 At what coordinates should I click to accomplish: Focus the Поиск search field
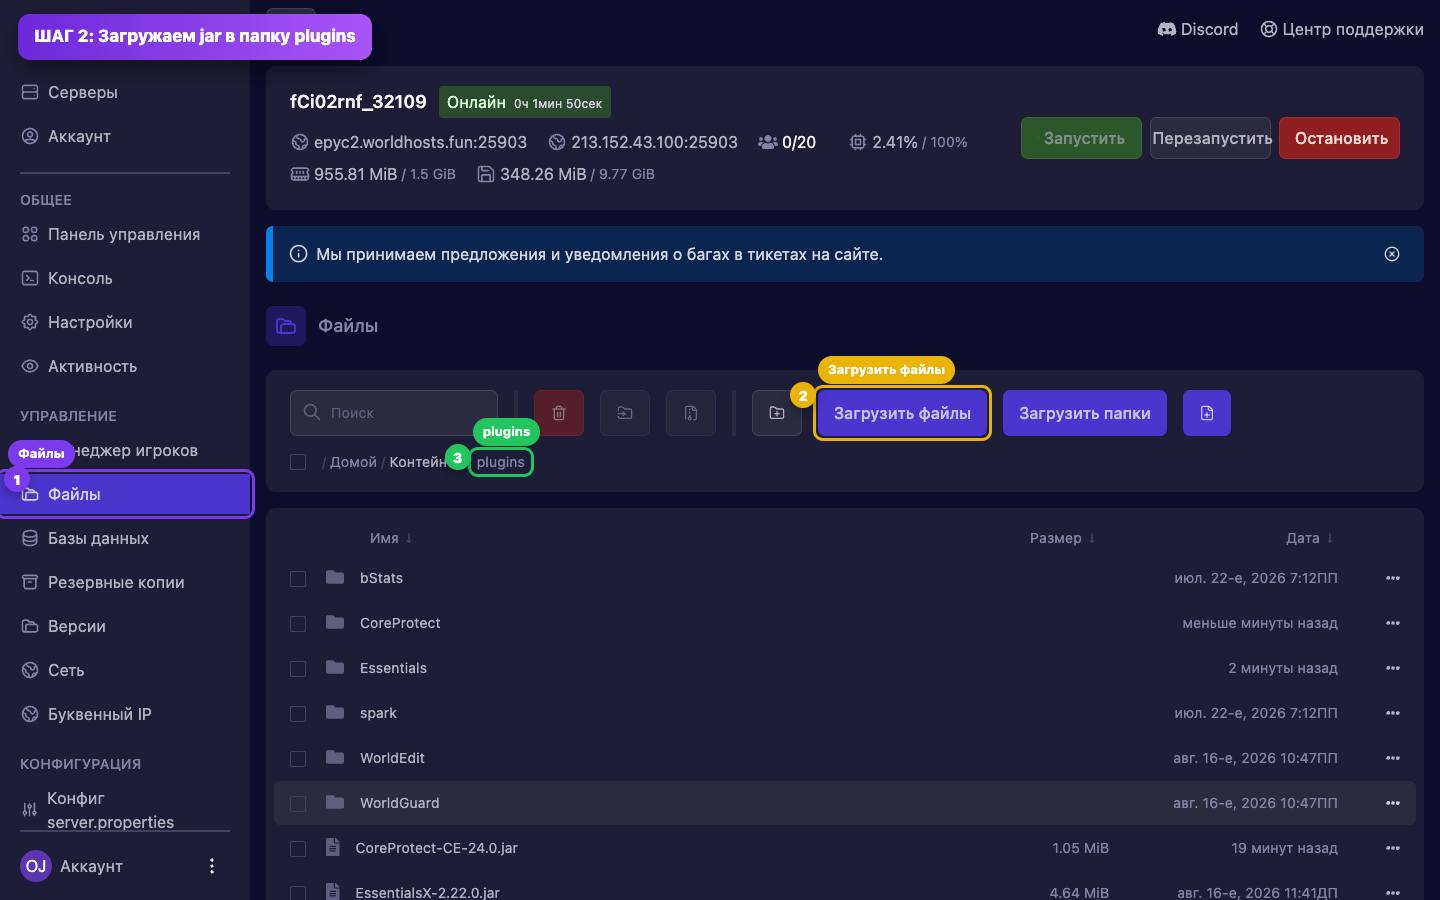pyautogui.click(x=394, y=413)
